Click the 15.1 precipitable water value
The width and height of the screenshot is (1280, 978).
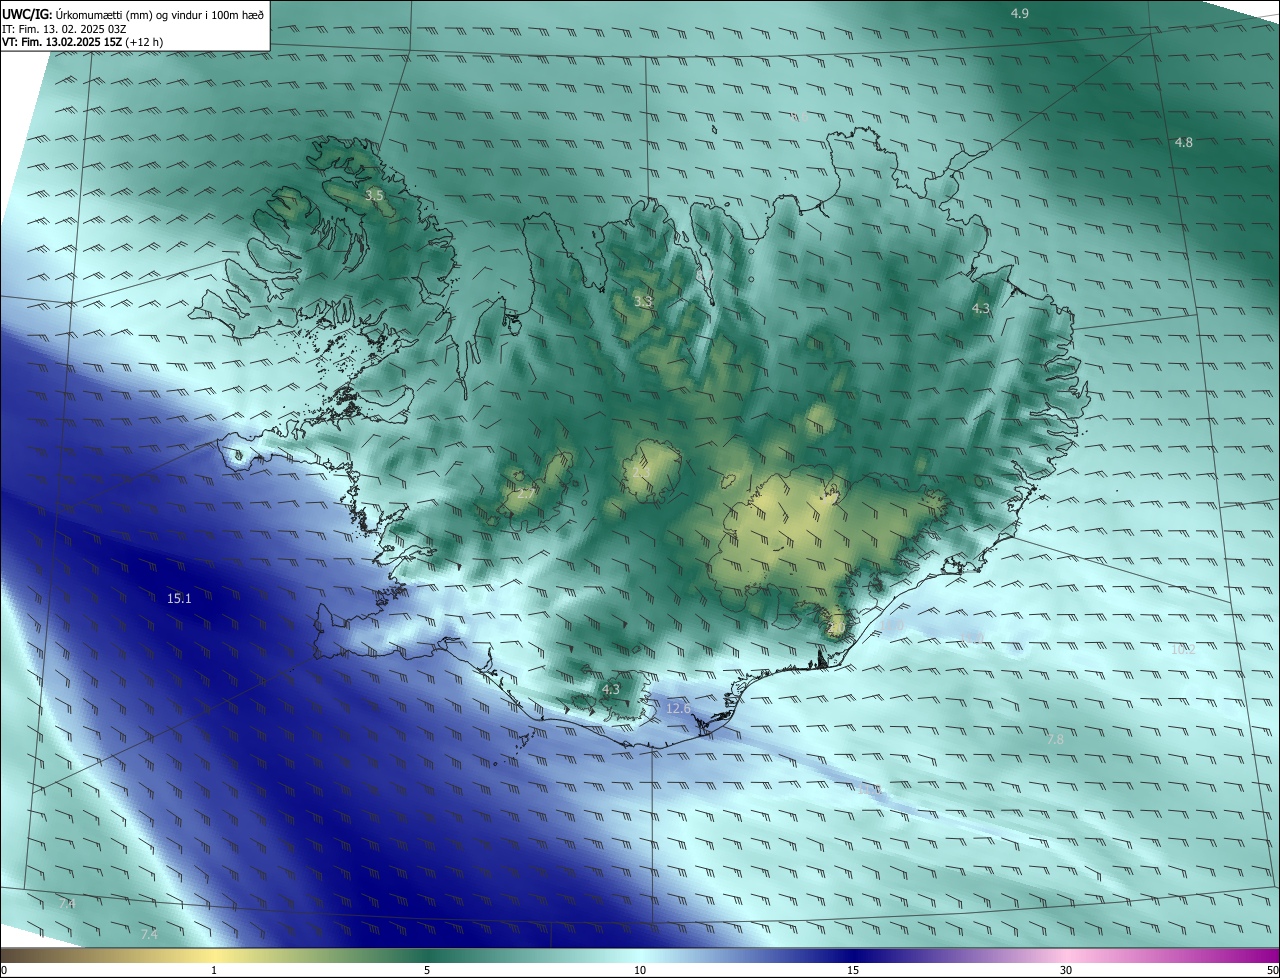pos(179,598)
